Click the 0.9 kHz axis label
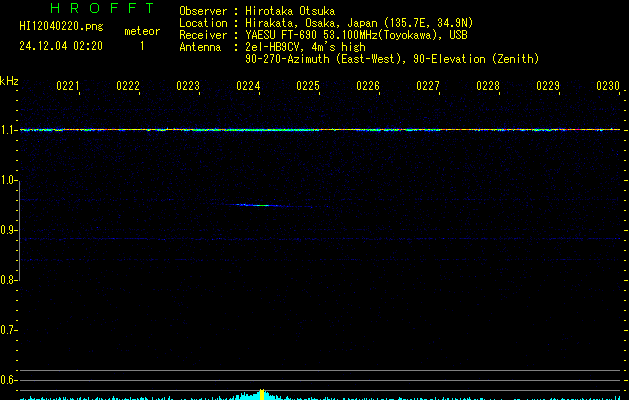 pos(7,230)
